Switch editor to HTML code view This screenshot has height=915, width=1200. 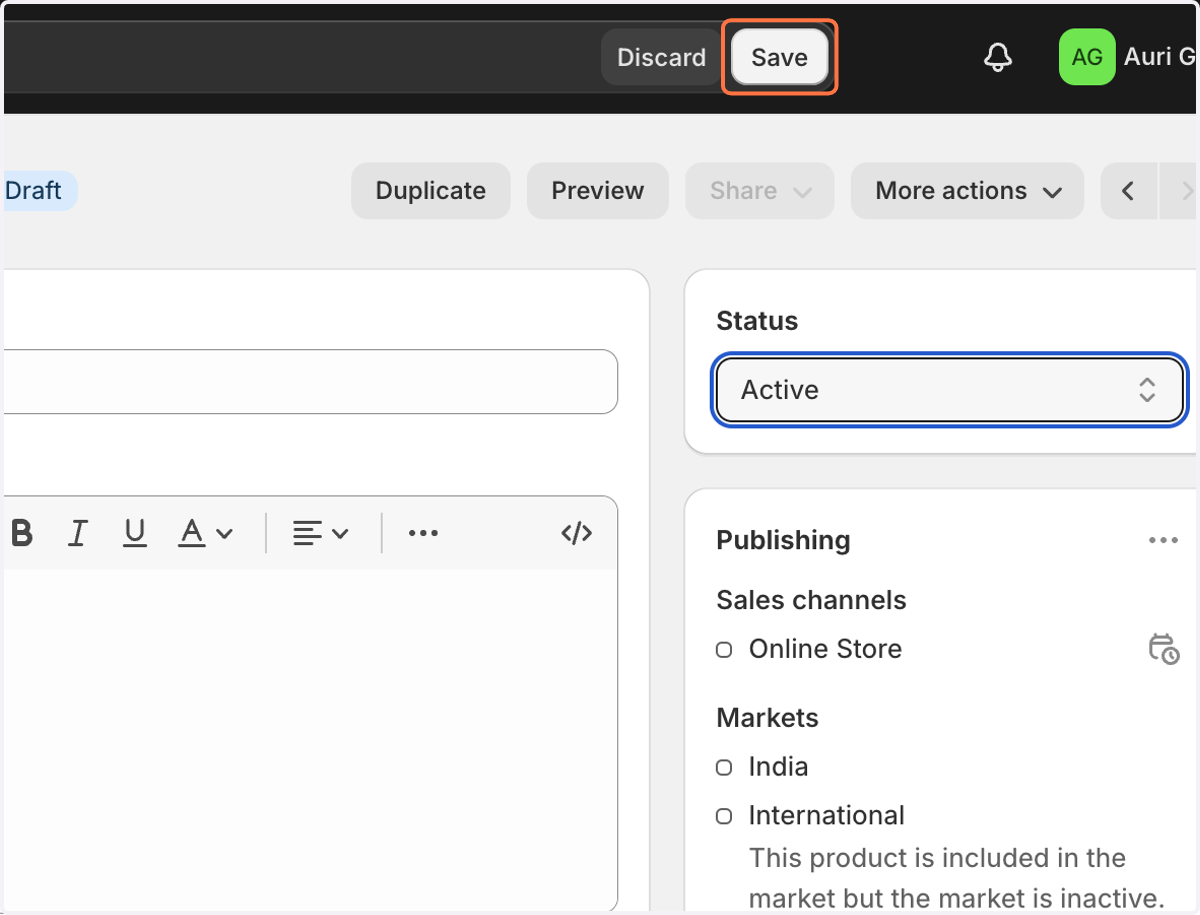point(577,533)
